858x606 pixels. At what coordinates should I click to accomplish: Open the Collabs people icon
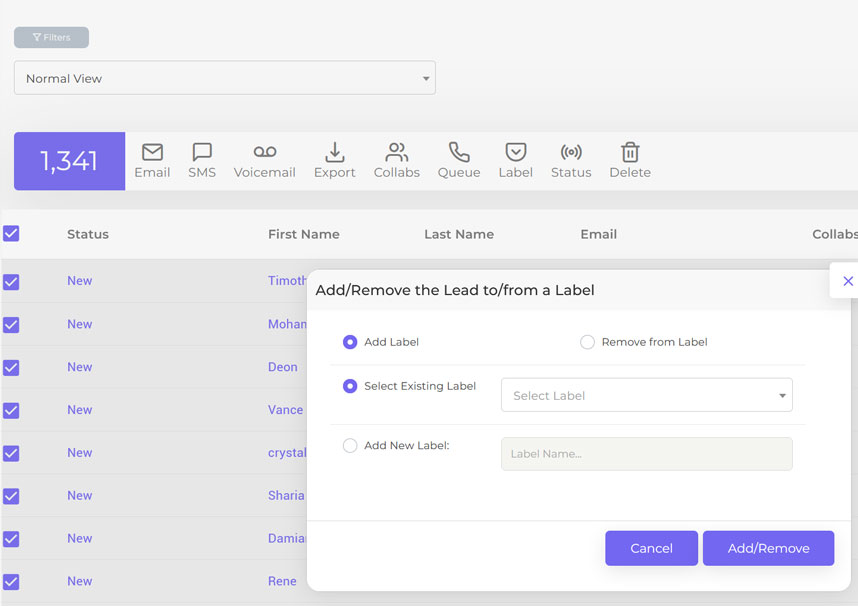(x=396, y=152)
